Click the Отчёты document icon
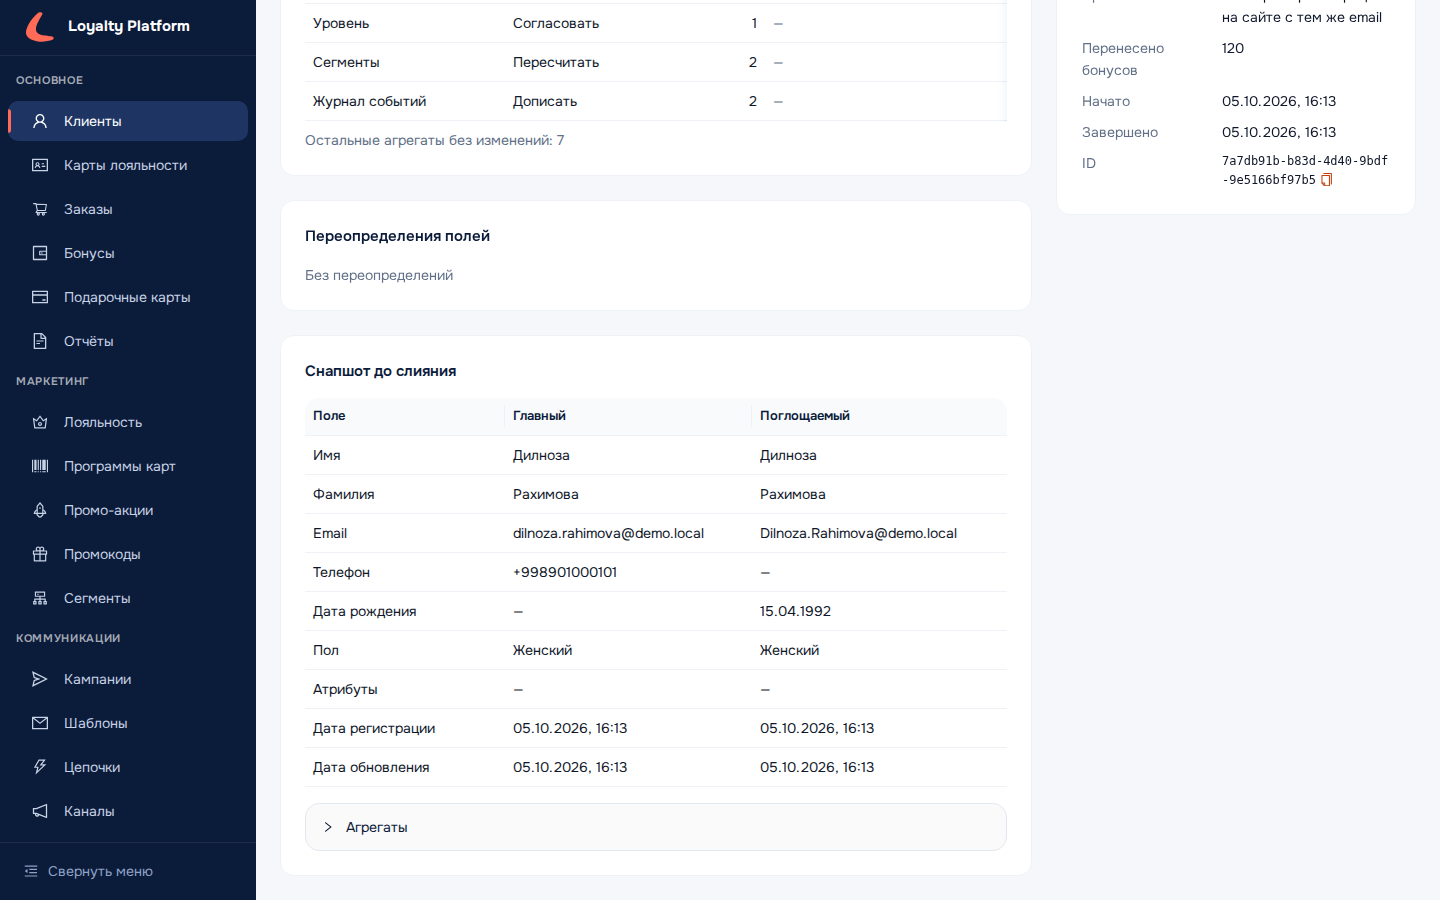The width and height of the screenshot is (1440, 900). (40, 341)
